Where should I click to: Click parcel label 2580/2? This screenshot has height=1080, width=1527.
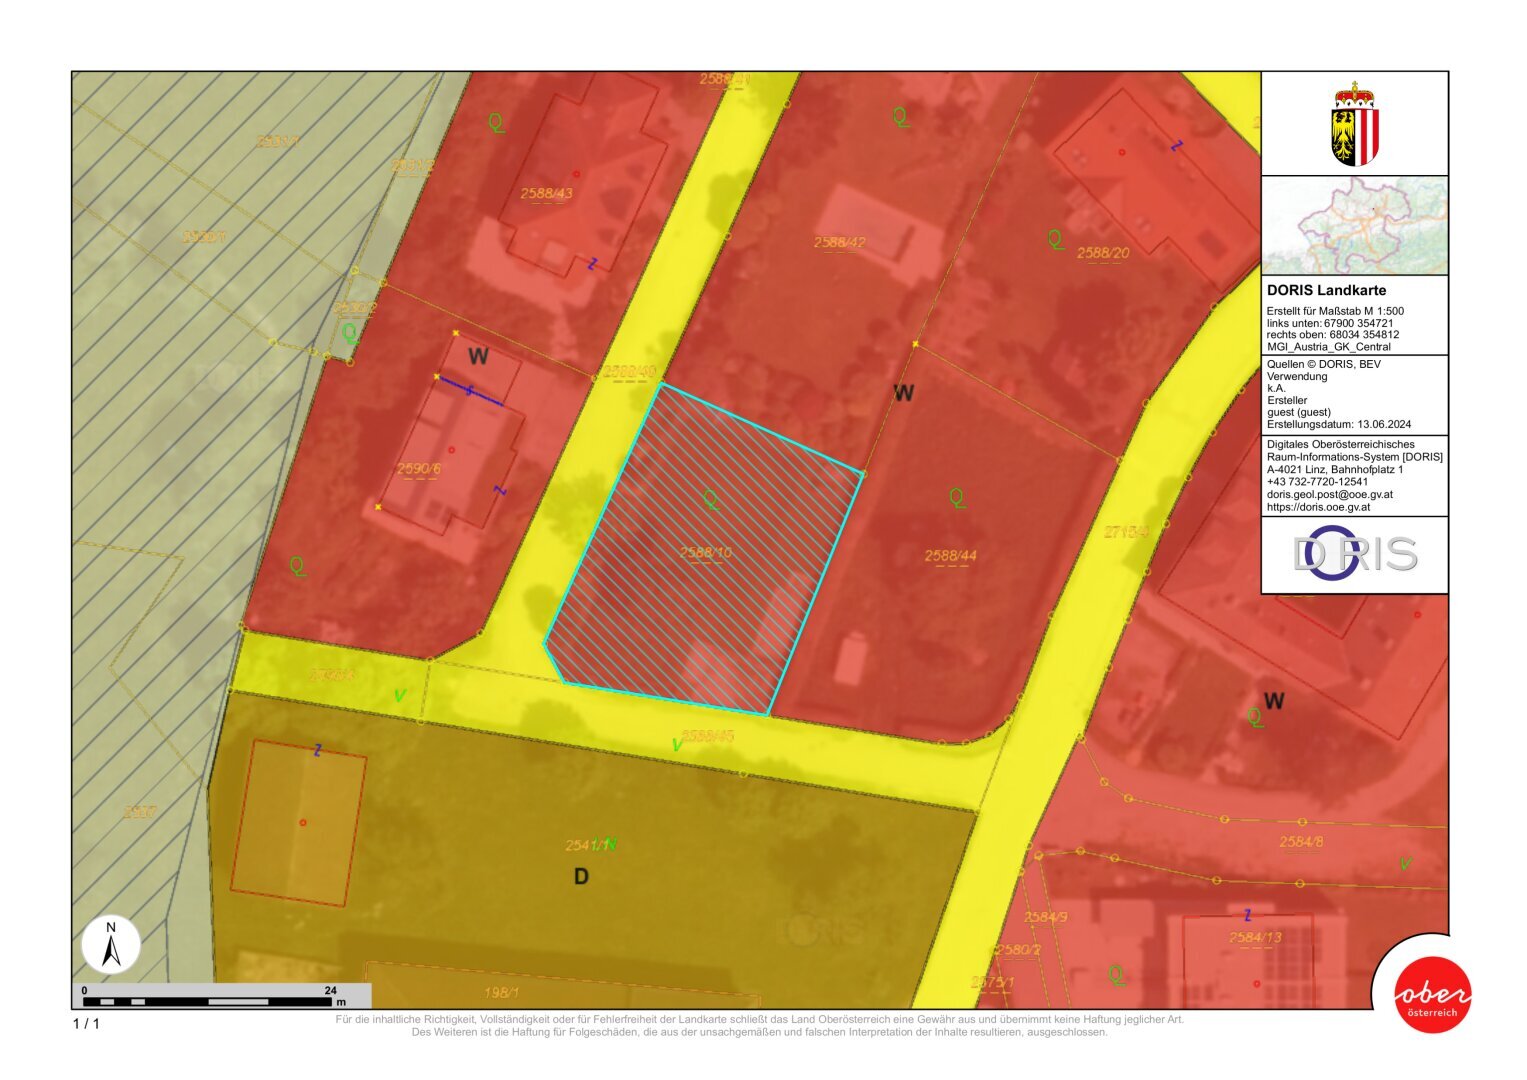point(1018,949)
